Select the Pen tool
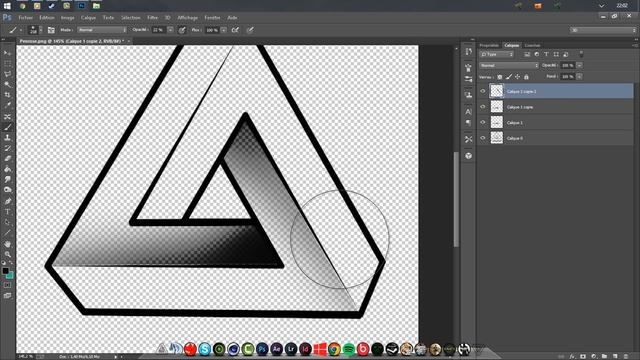 (7, 201)
